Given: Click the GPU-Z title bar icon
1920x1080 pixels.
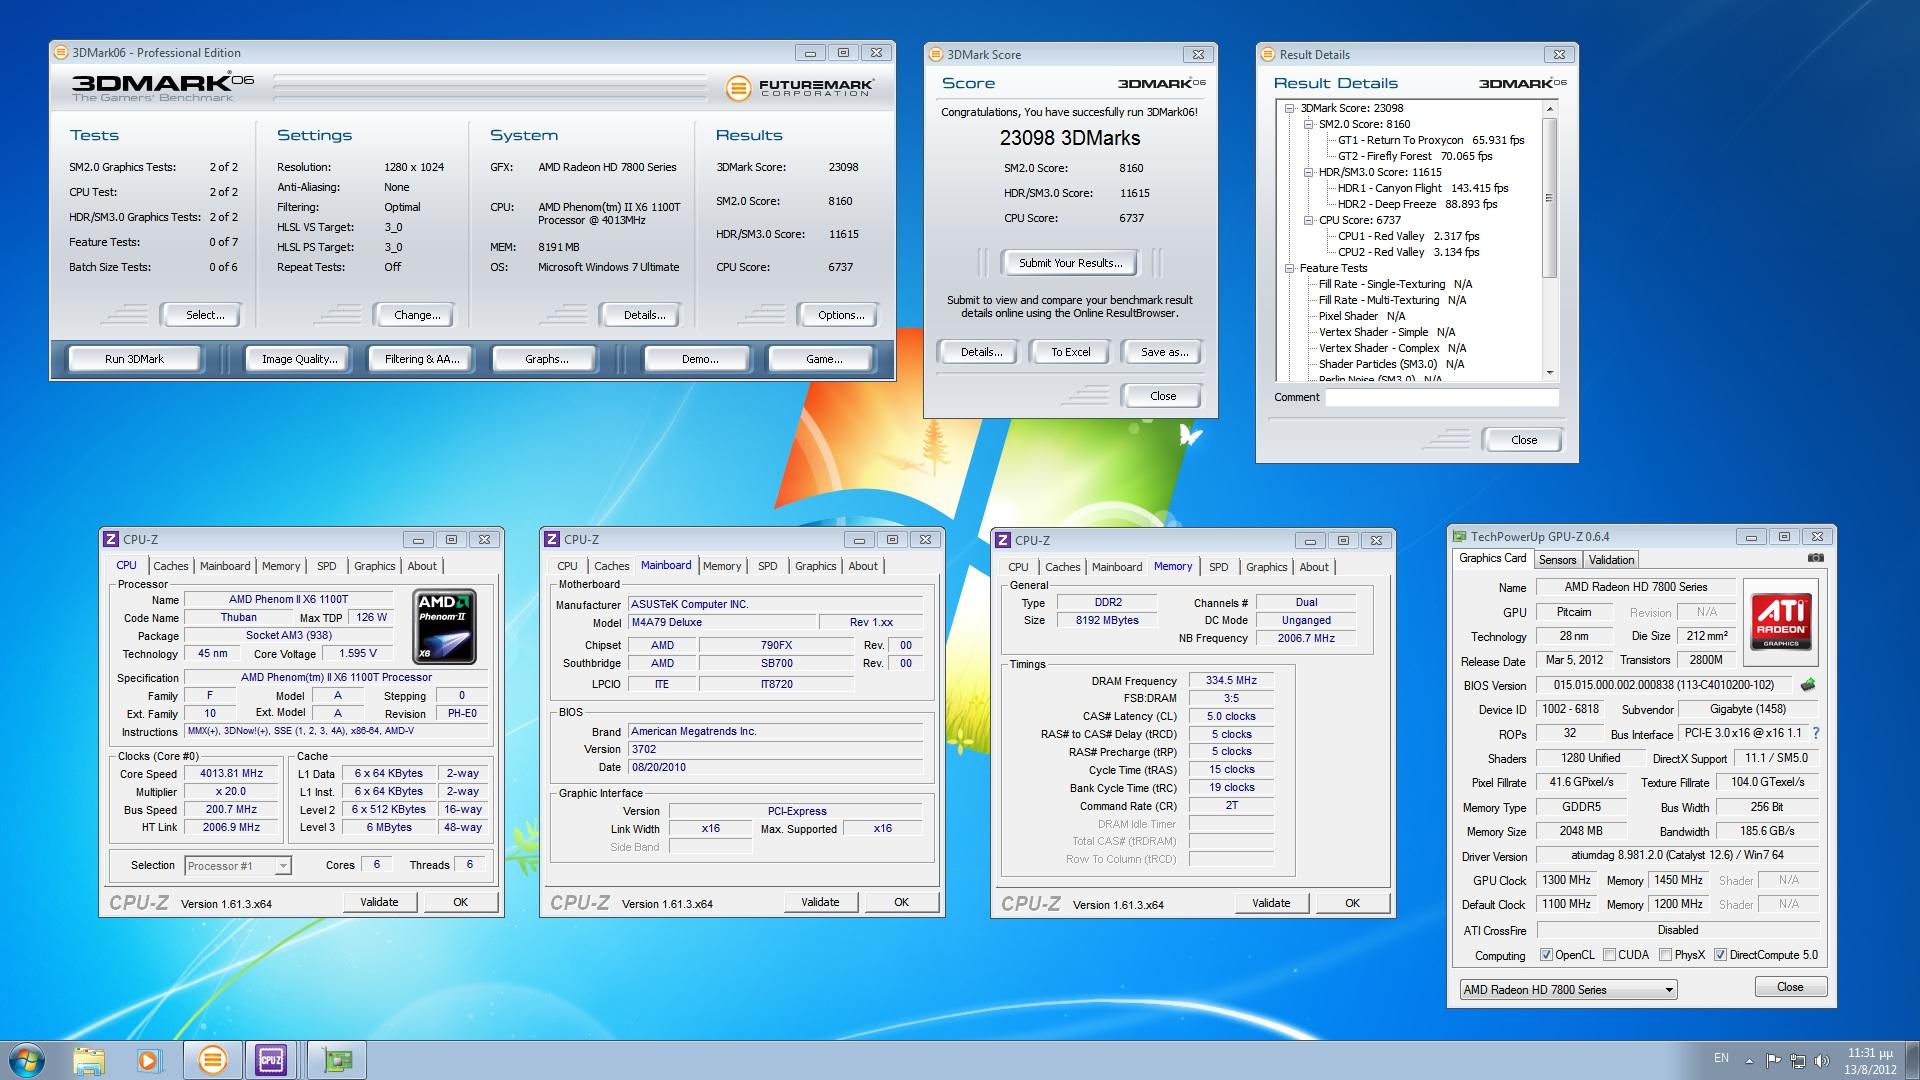Looking at the screenshot, I should pos(1460,537).
